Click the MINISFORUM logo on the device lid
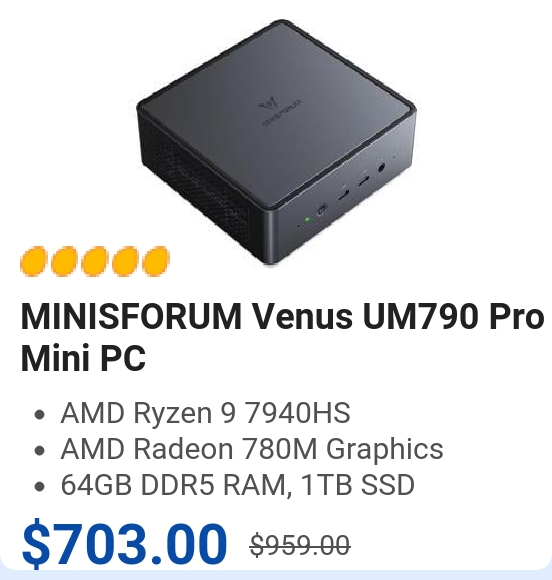552x580 pixels. click(x=280, y=108)
